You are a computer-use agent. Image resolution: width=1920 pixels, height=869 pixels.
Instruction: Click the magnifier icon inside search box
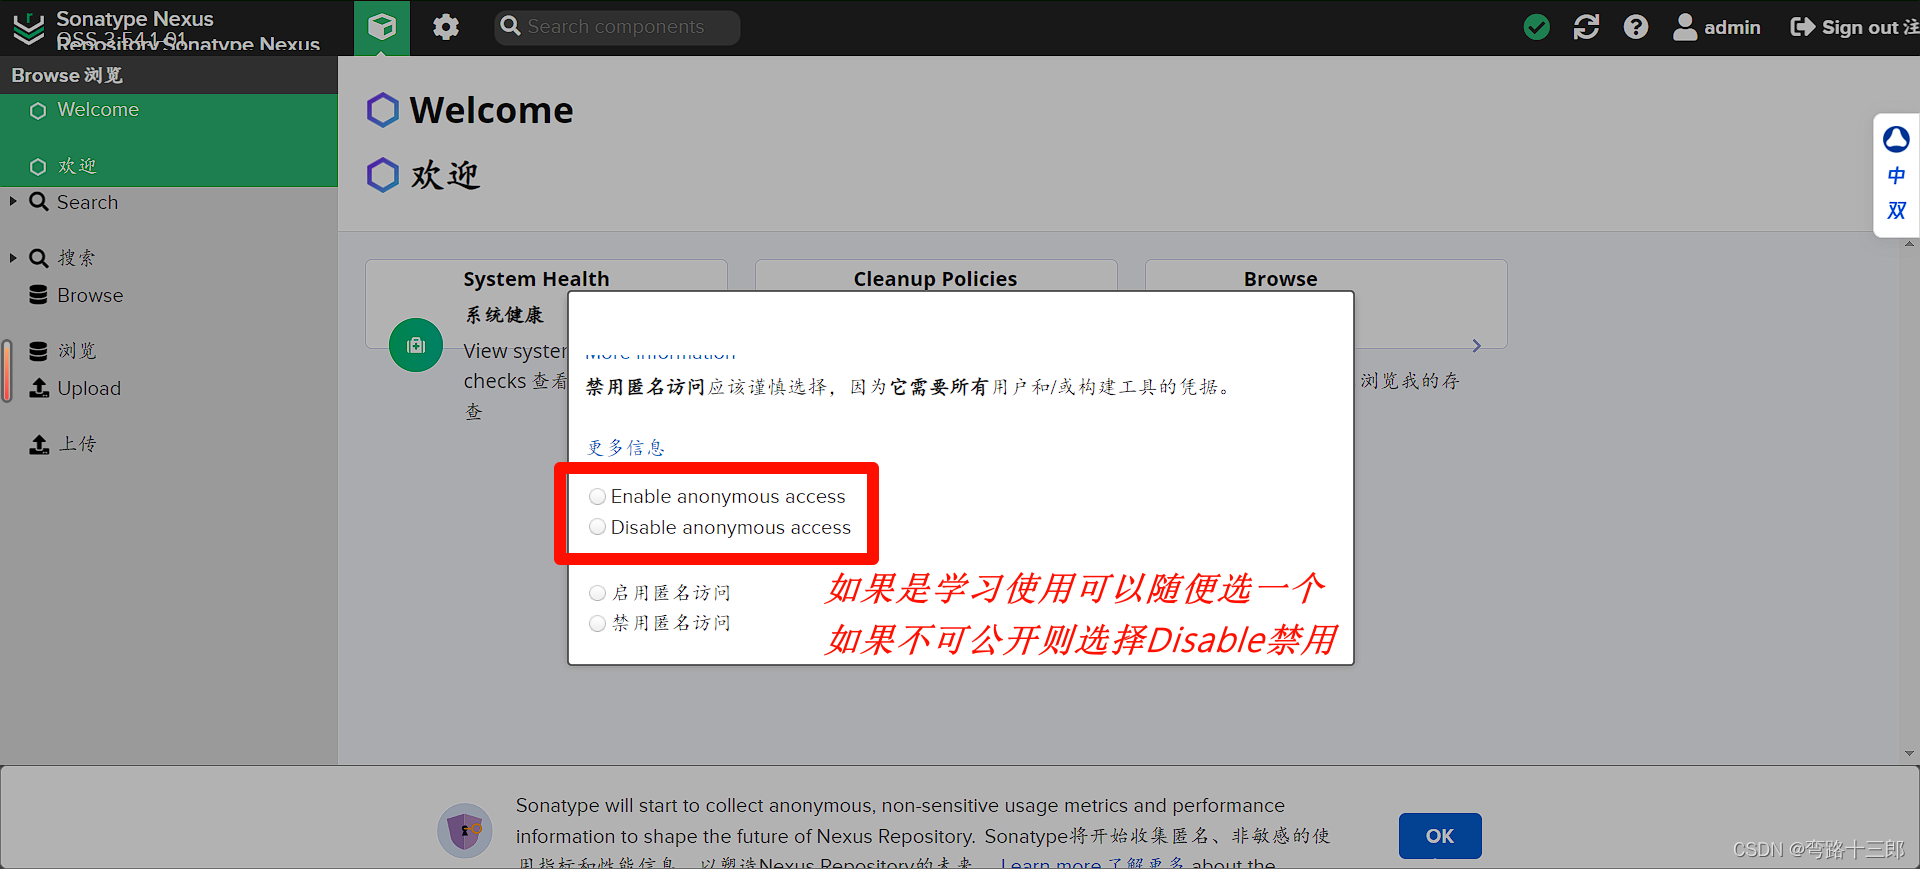point(511,26)
